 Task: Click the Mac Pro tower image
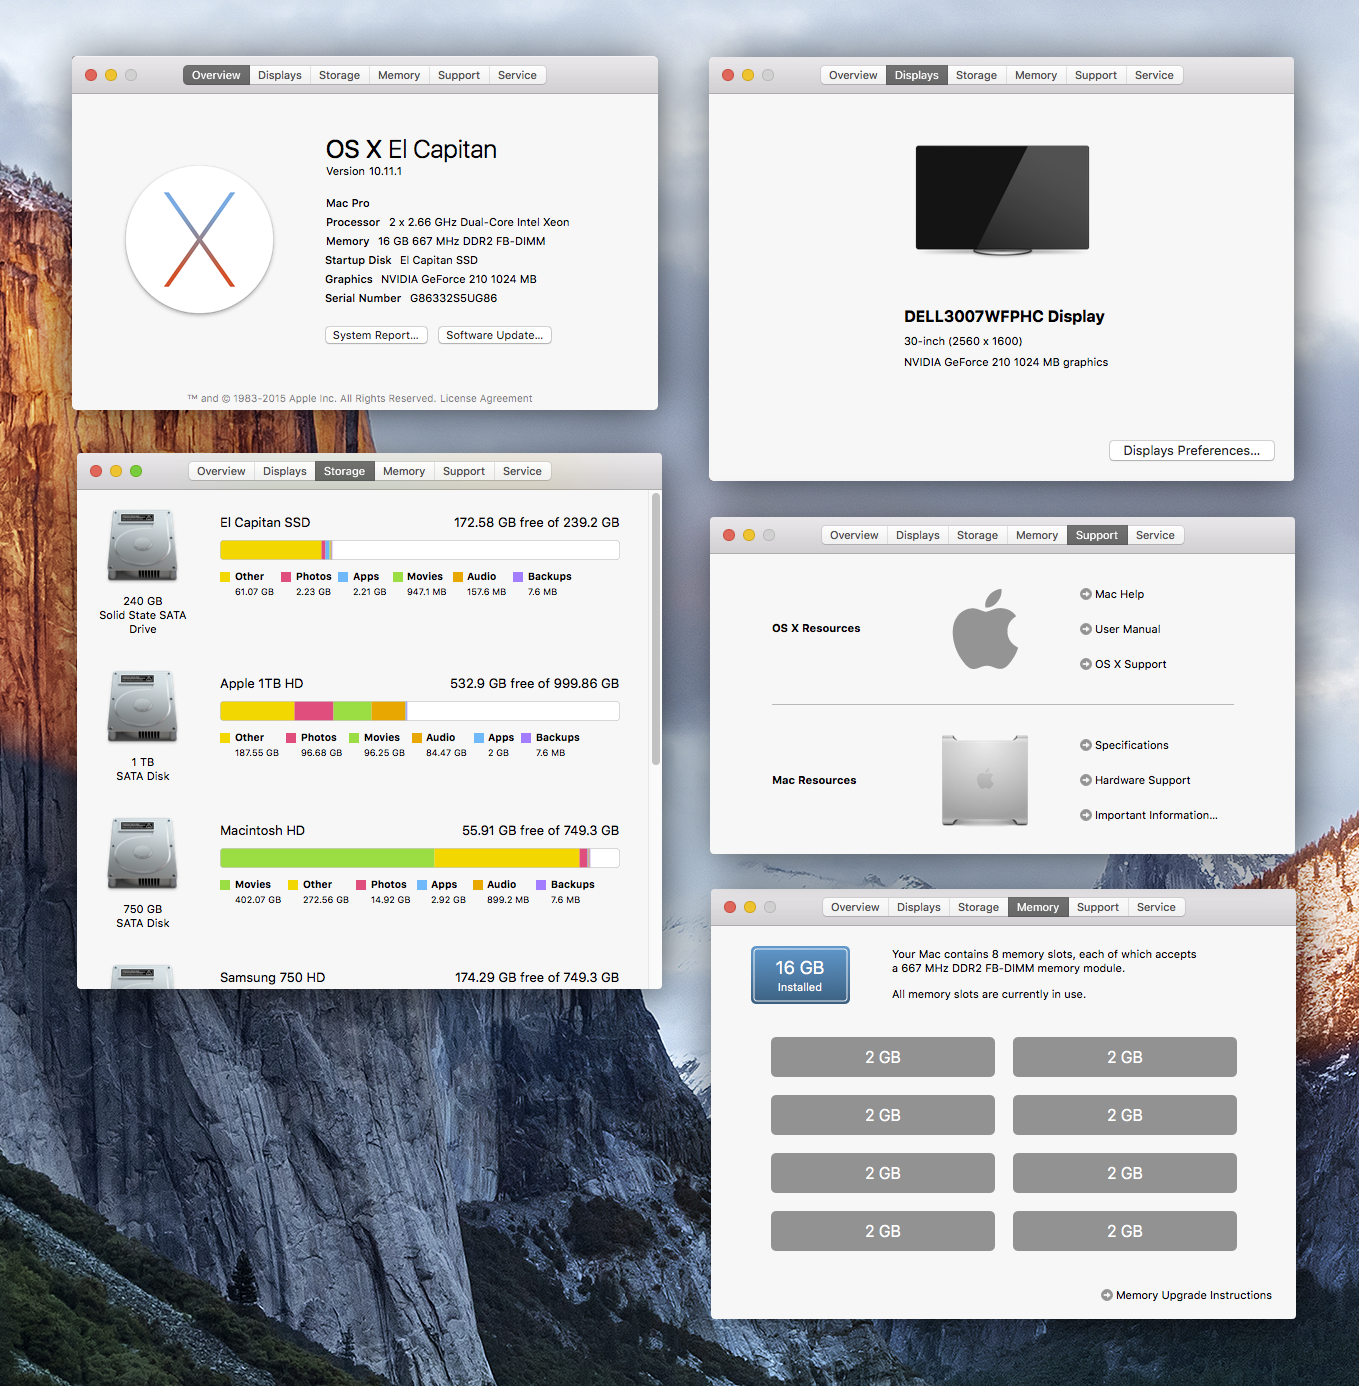point(985,780)
